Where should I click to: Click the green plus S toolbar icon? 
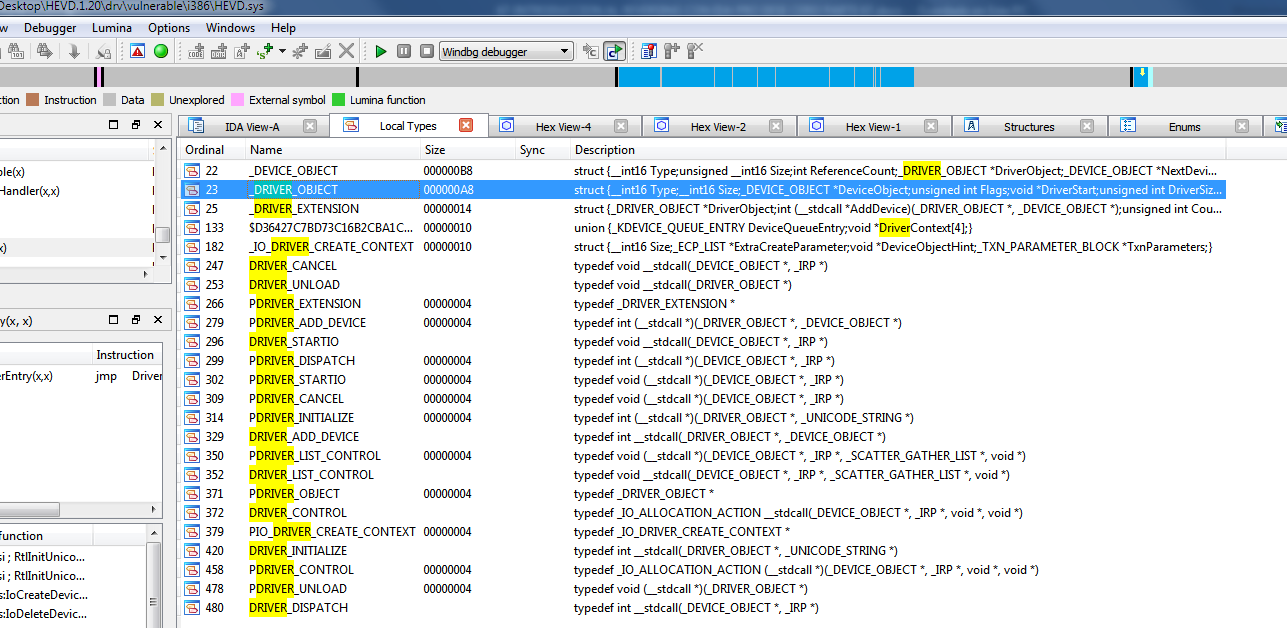266,51
